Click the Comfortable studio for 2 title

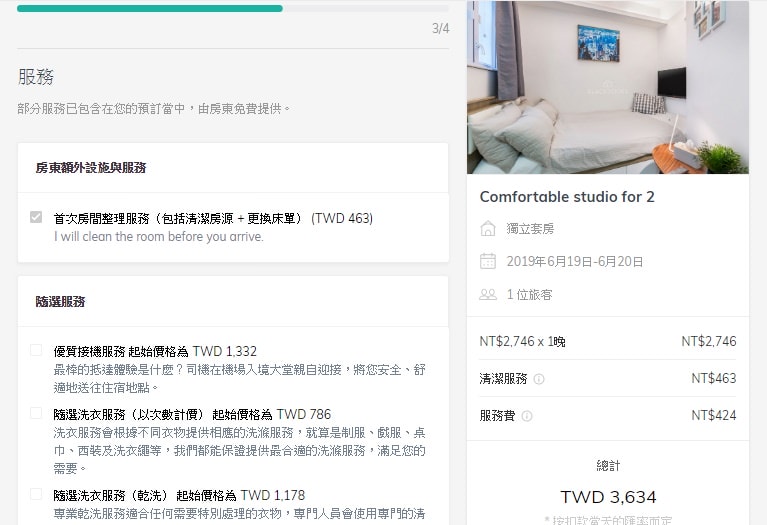(x=567, y=197)
